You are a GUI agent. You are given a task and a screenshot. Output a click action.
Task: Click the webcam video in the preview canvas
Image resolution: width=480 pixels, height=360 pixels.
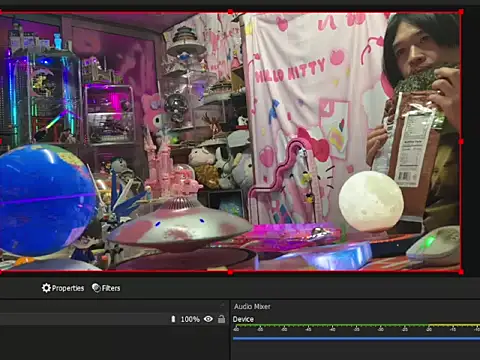coord(230,142)
